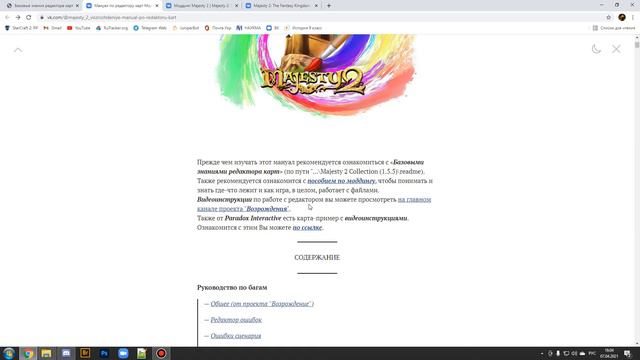Open the screen recorder red button icon
Viewport: 640px width, 360px height.
coord(161,353)
